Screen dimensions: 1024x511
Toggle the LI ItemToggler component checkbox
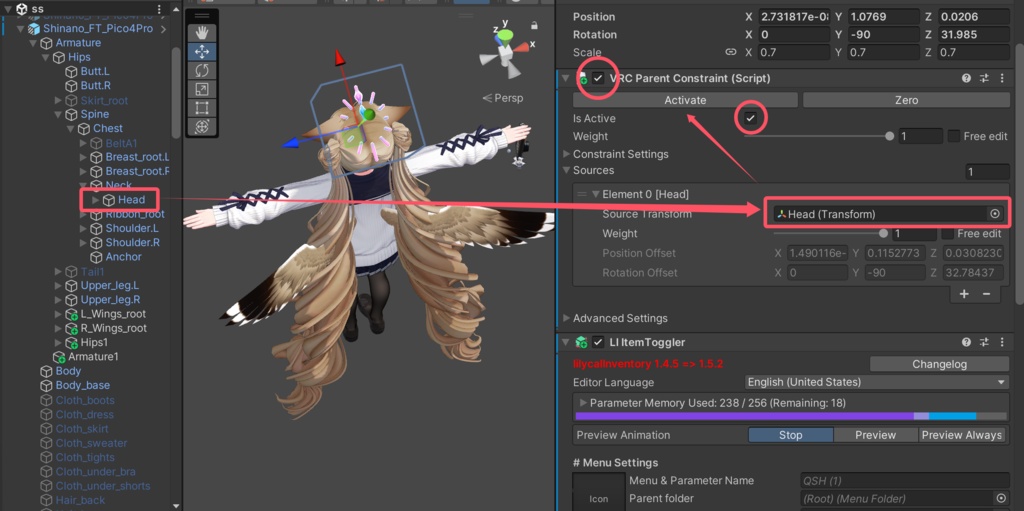click(598, 342)
